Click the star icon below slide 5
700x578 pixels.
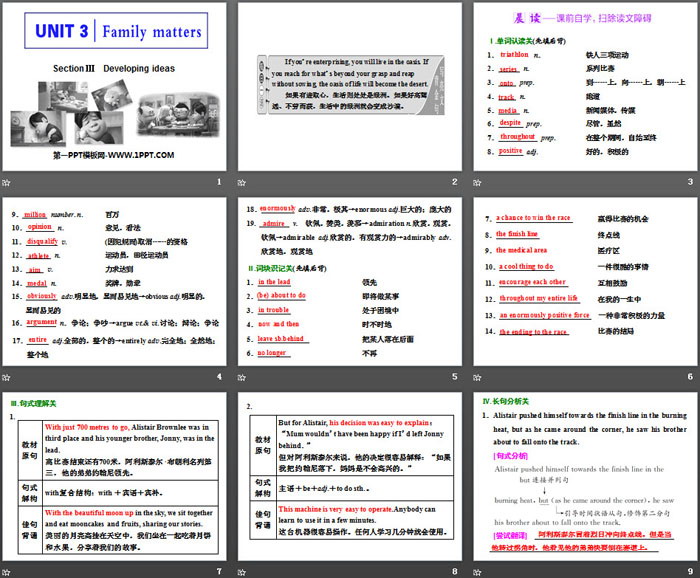[243, 377]
